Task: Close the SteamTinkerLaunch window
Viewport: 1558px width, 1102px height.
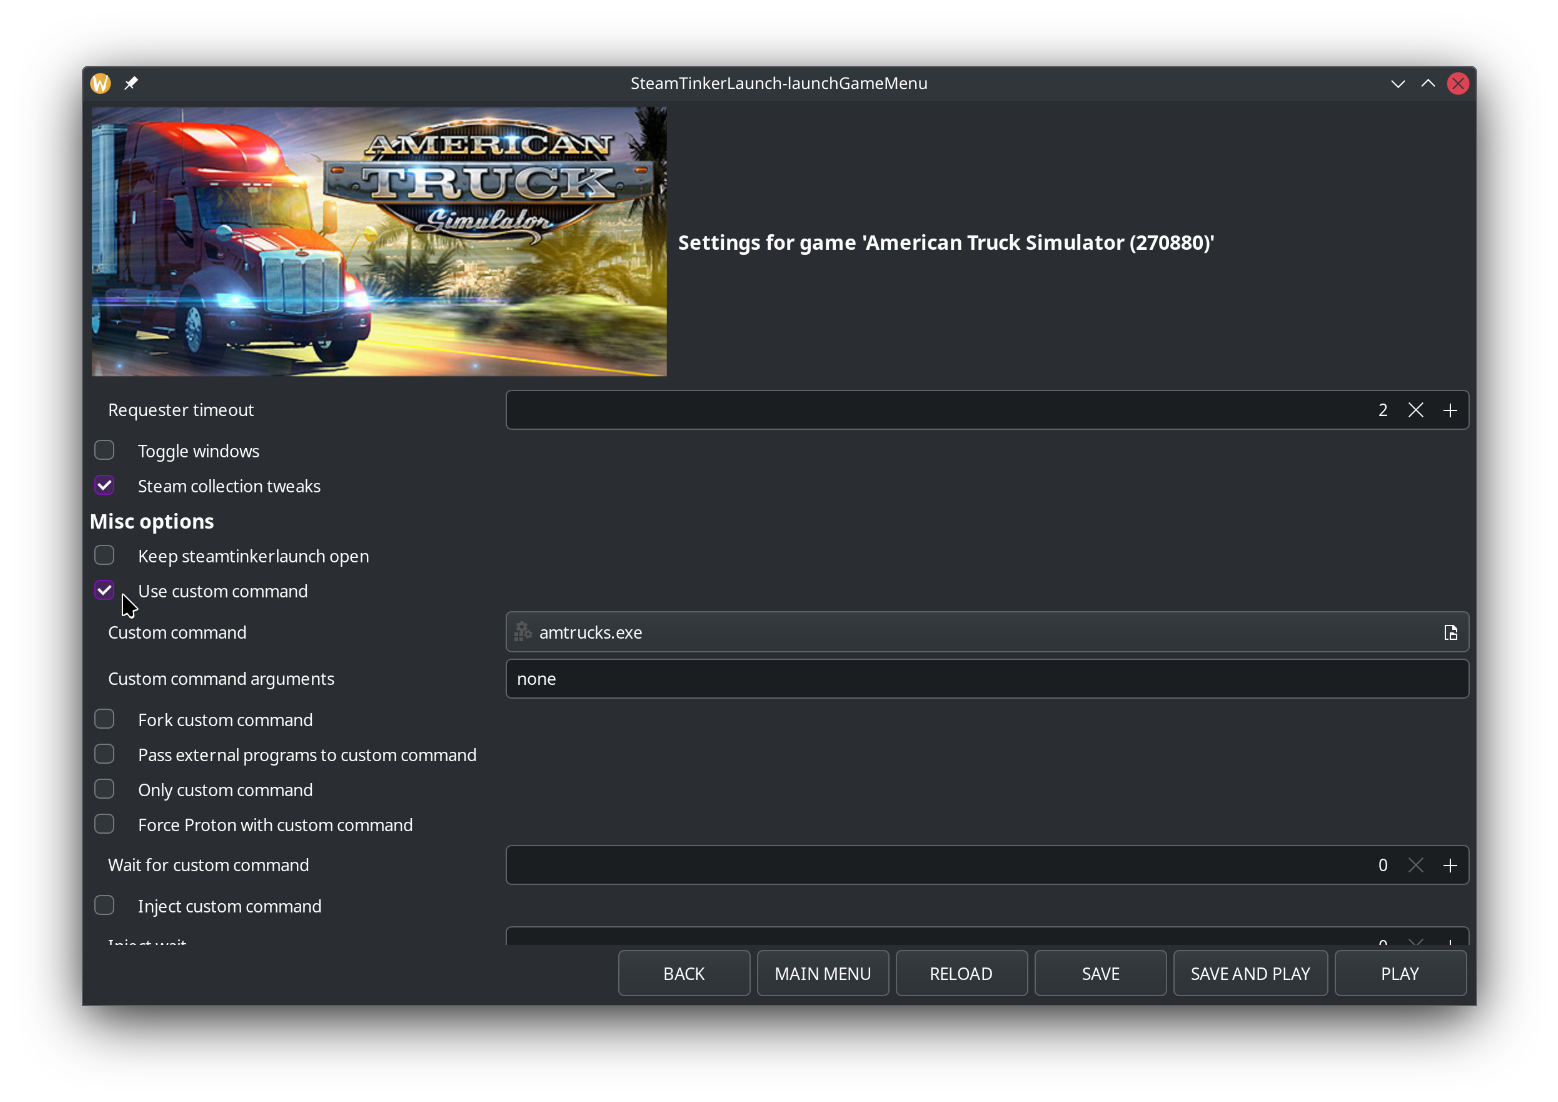Action: [1458, 83]
